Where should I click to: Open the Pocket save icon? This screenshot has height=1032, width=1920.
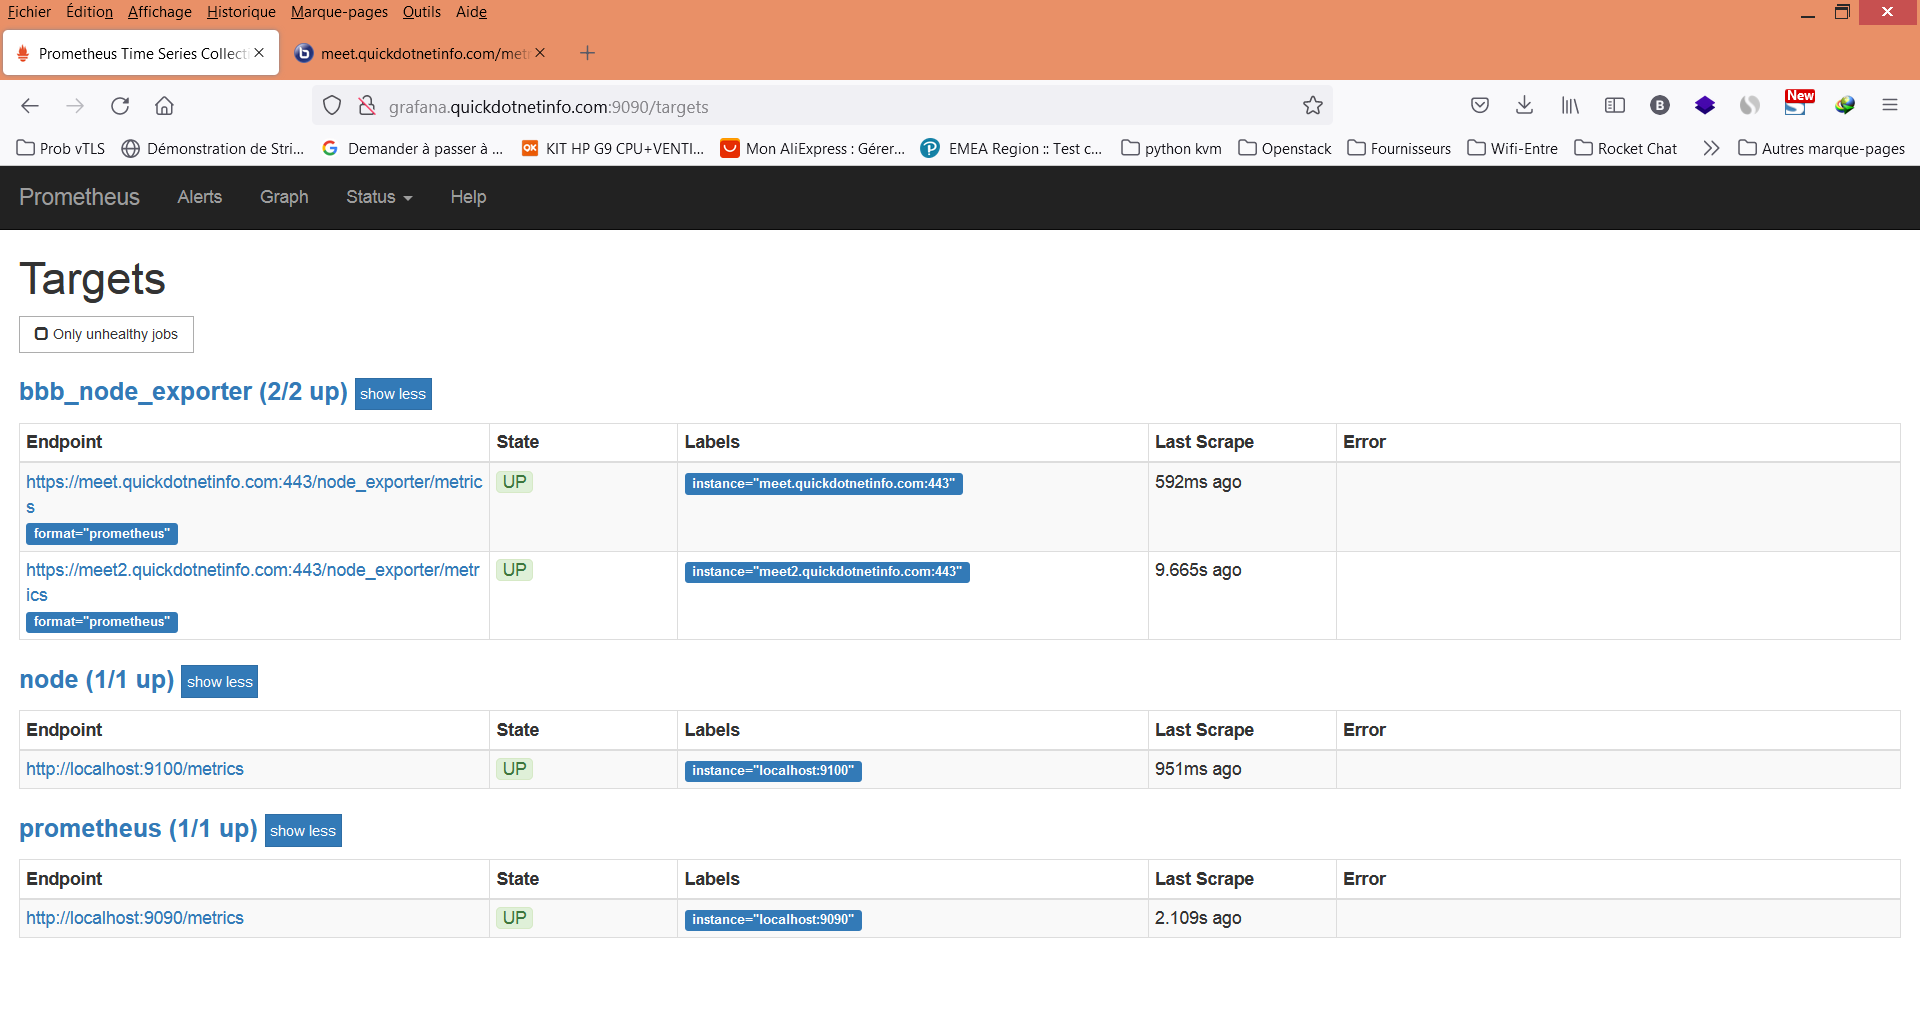point(1479,105)
